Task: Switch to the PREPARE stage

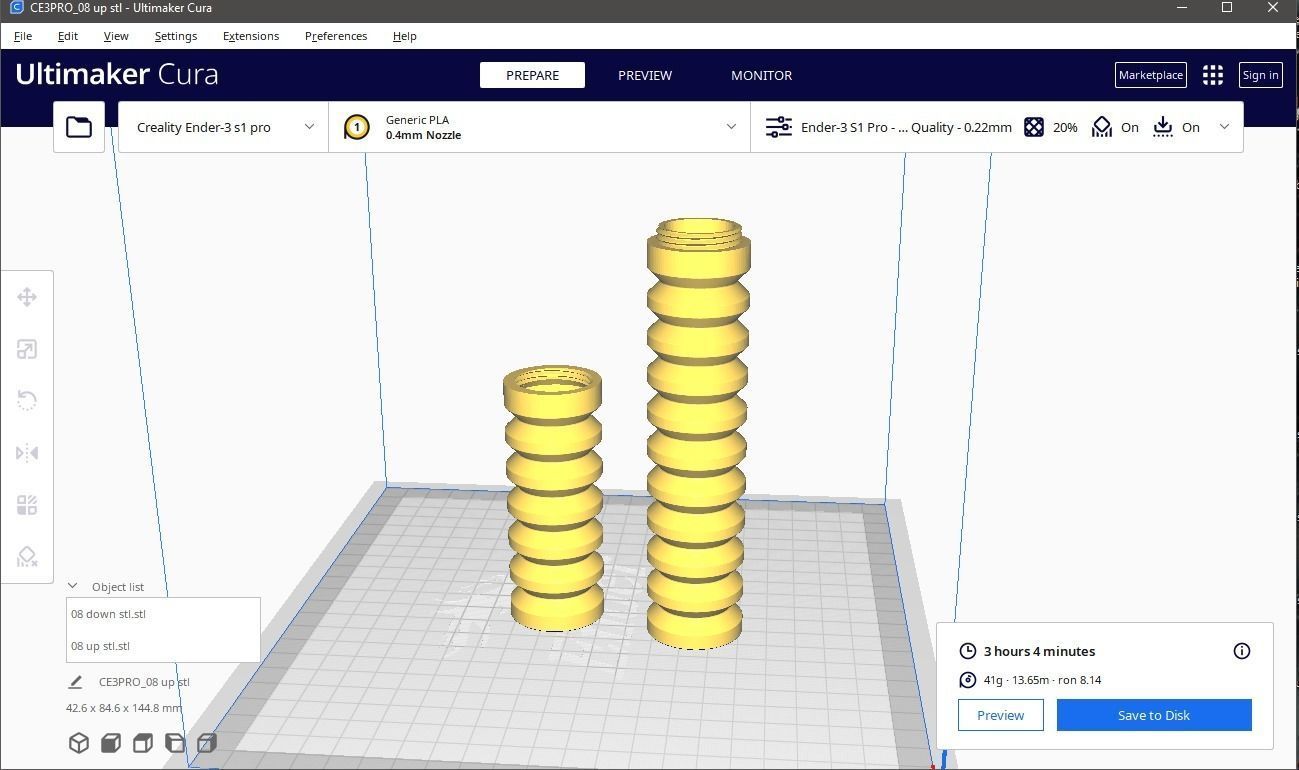Action: coord(532,75)
